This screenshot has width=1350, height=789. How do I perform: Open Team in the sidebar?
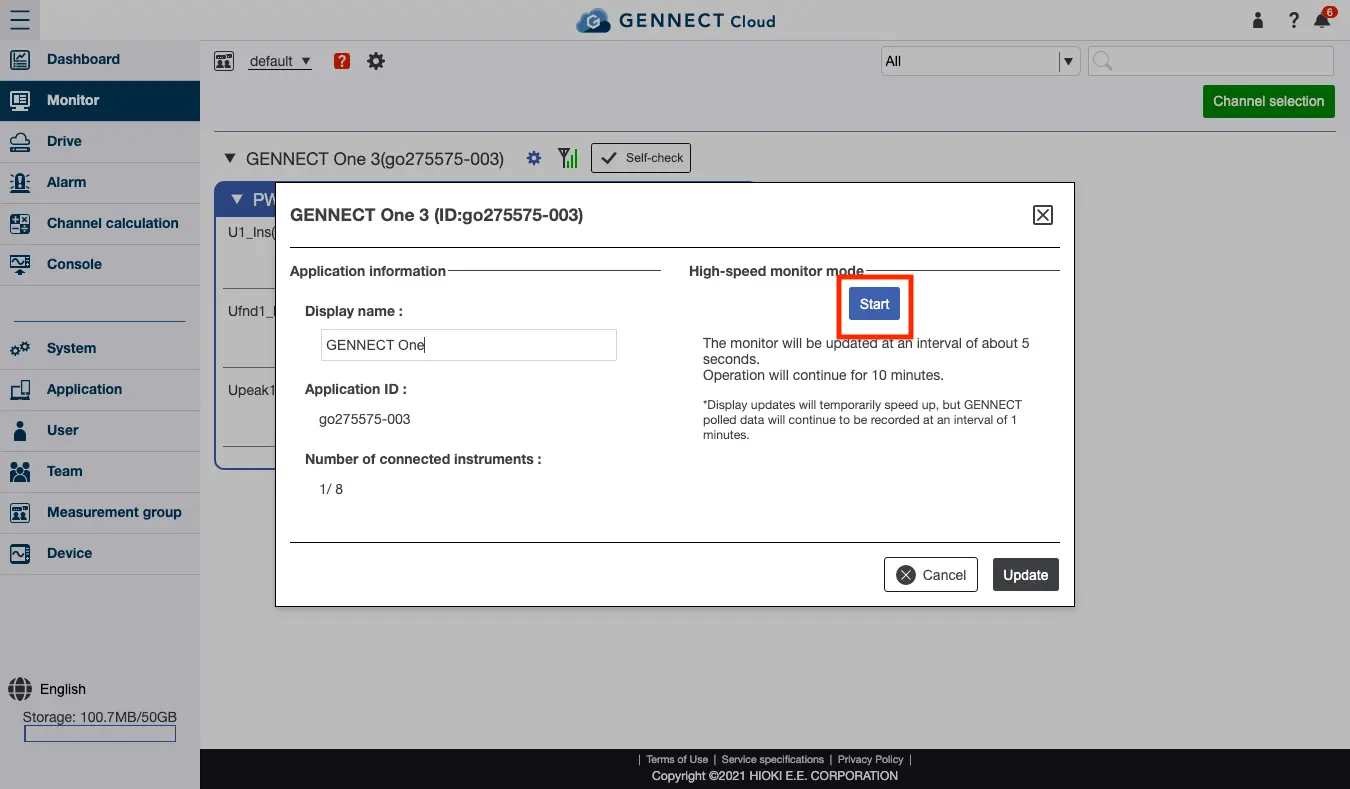coord(100,472)
